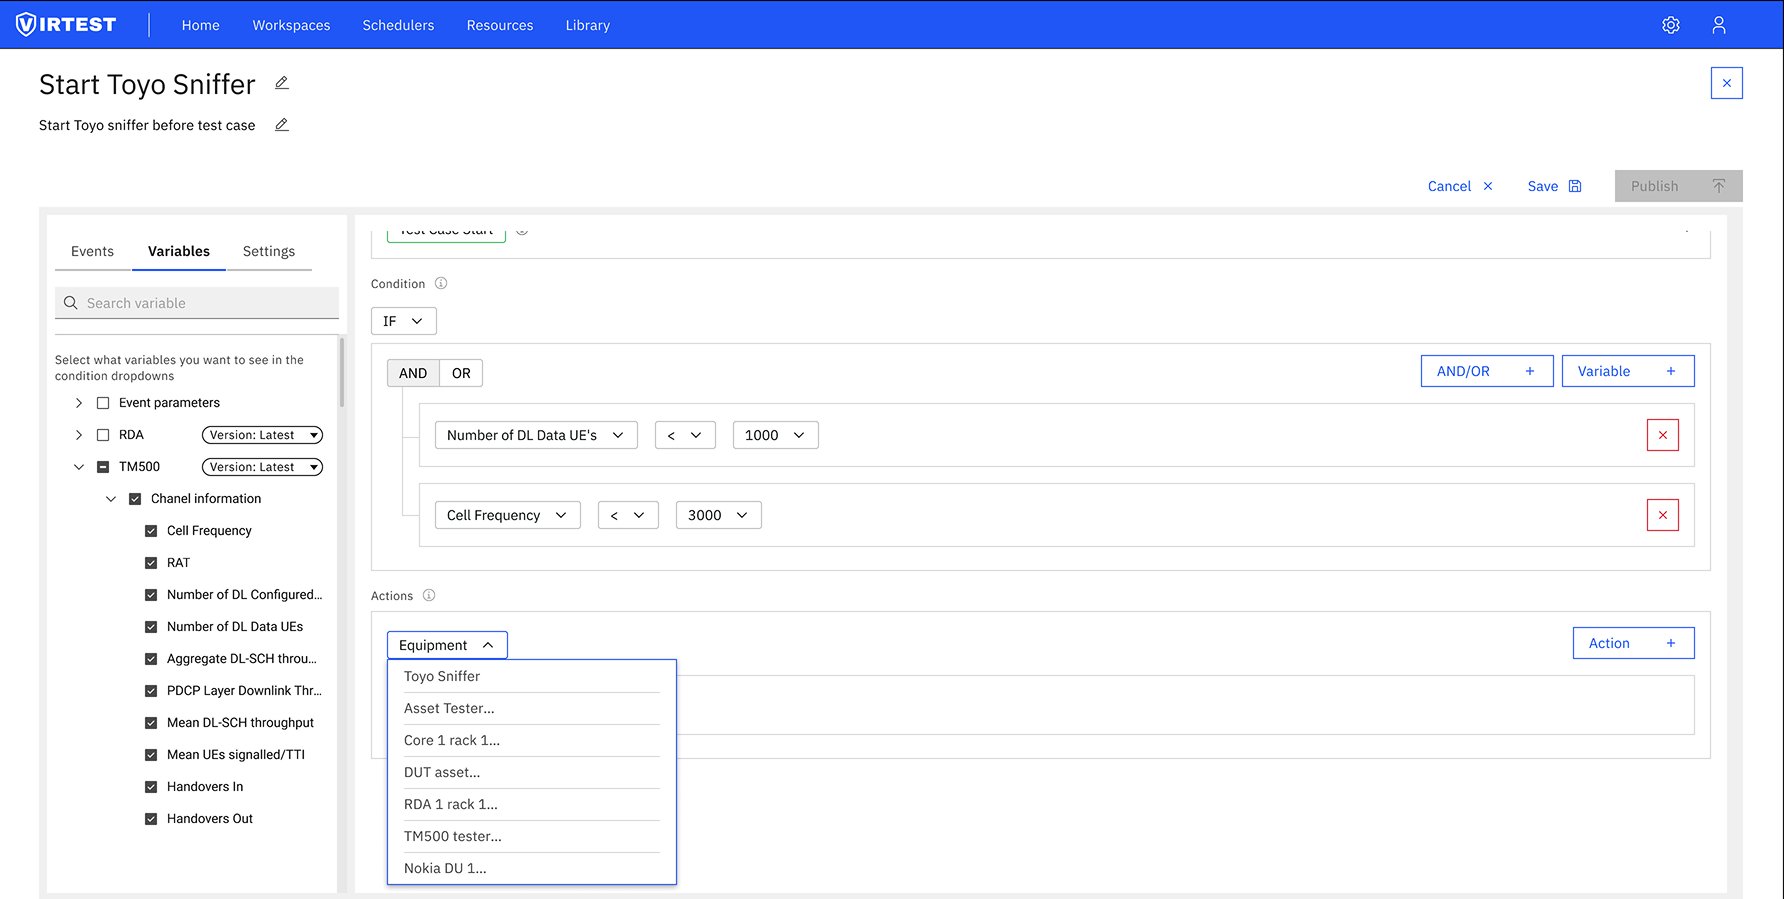Viewport: 1784px width, 899px height.
Task: Expand the RDA tree node
Action: pyautogui.click(x=79, y=435)
